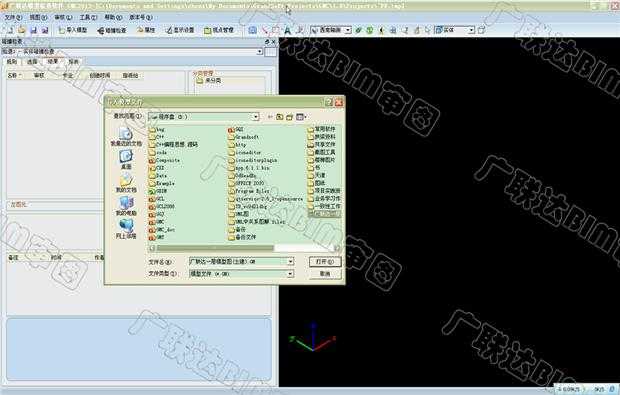Select the Data folder
620x395 pixels.
[x=158, y=176]
